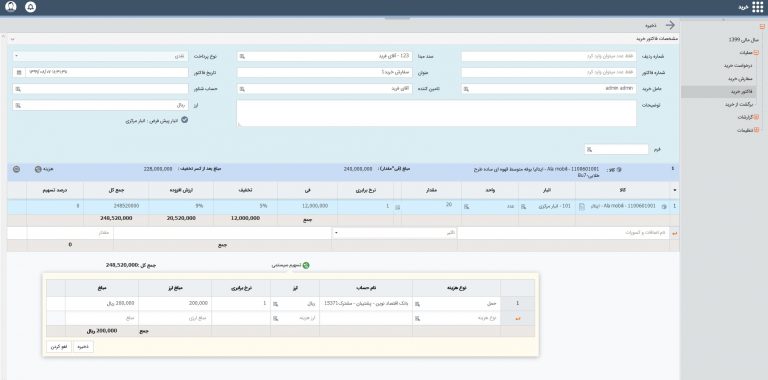Open lookup icon in ارز cell of row 1

click(x=275, y=304)
